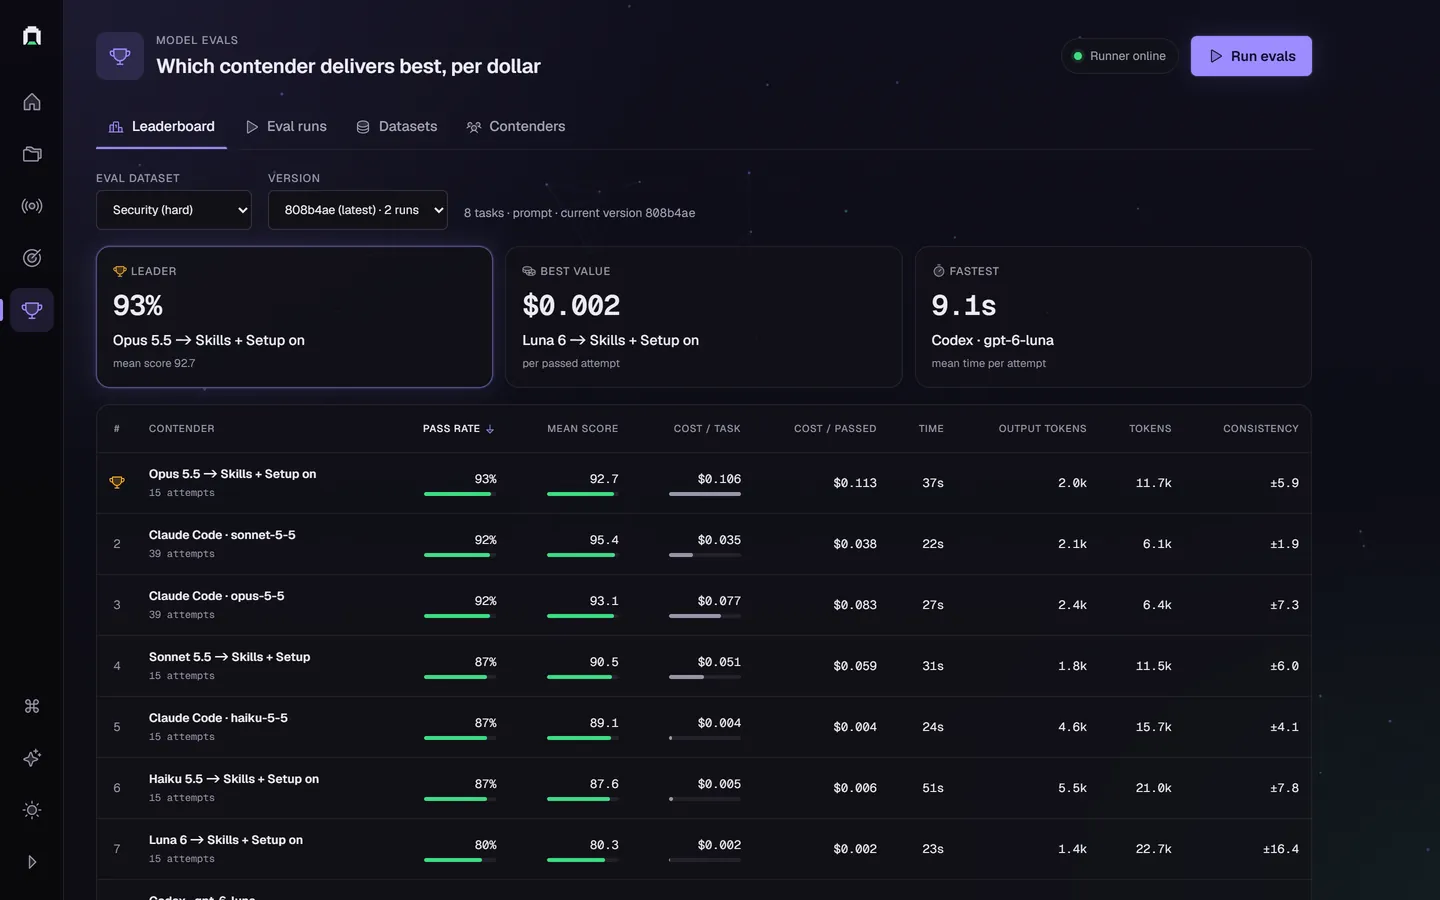The width and height of the screenshot is (1440, 900).
Task: Click the Runner online status badge
Action: click(1119, 56)
